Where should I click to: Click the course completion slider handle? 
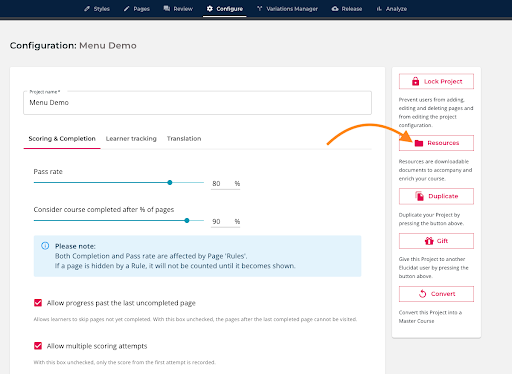pos(187,220)
